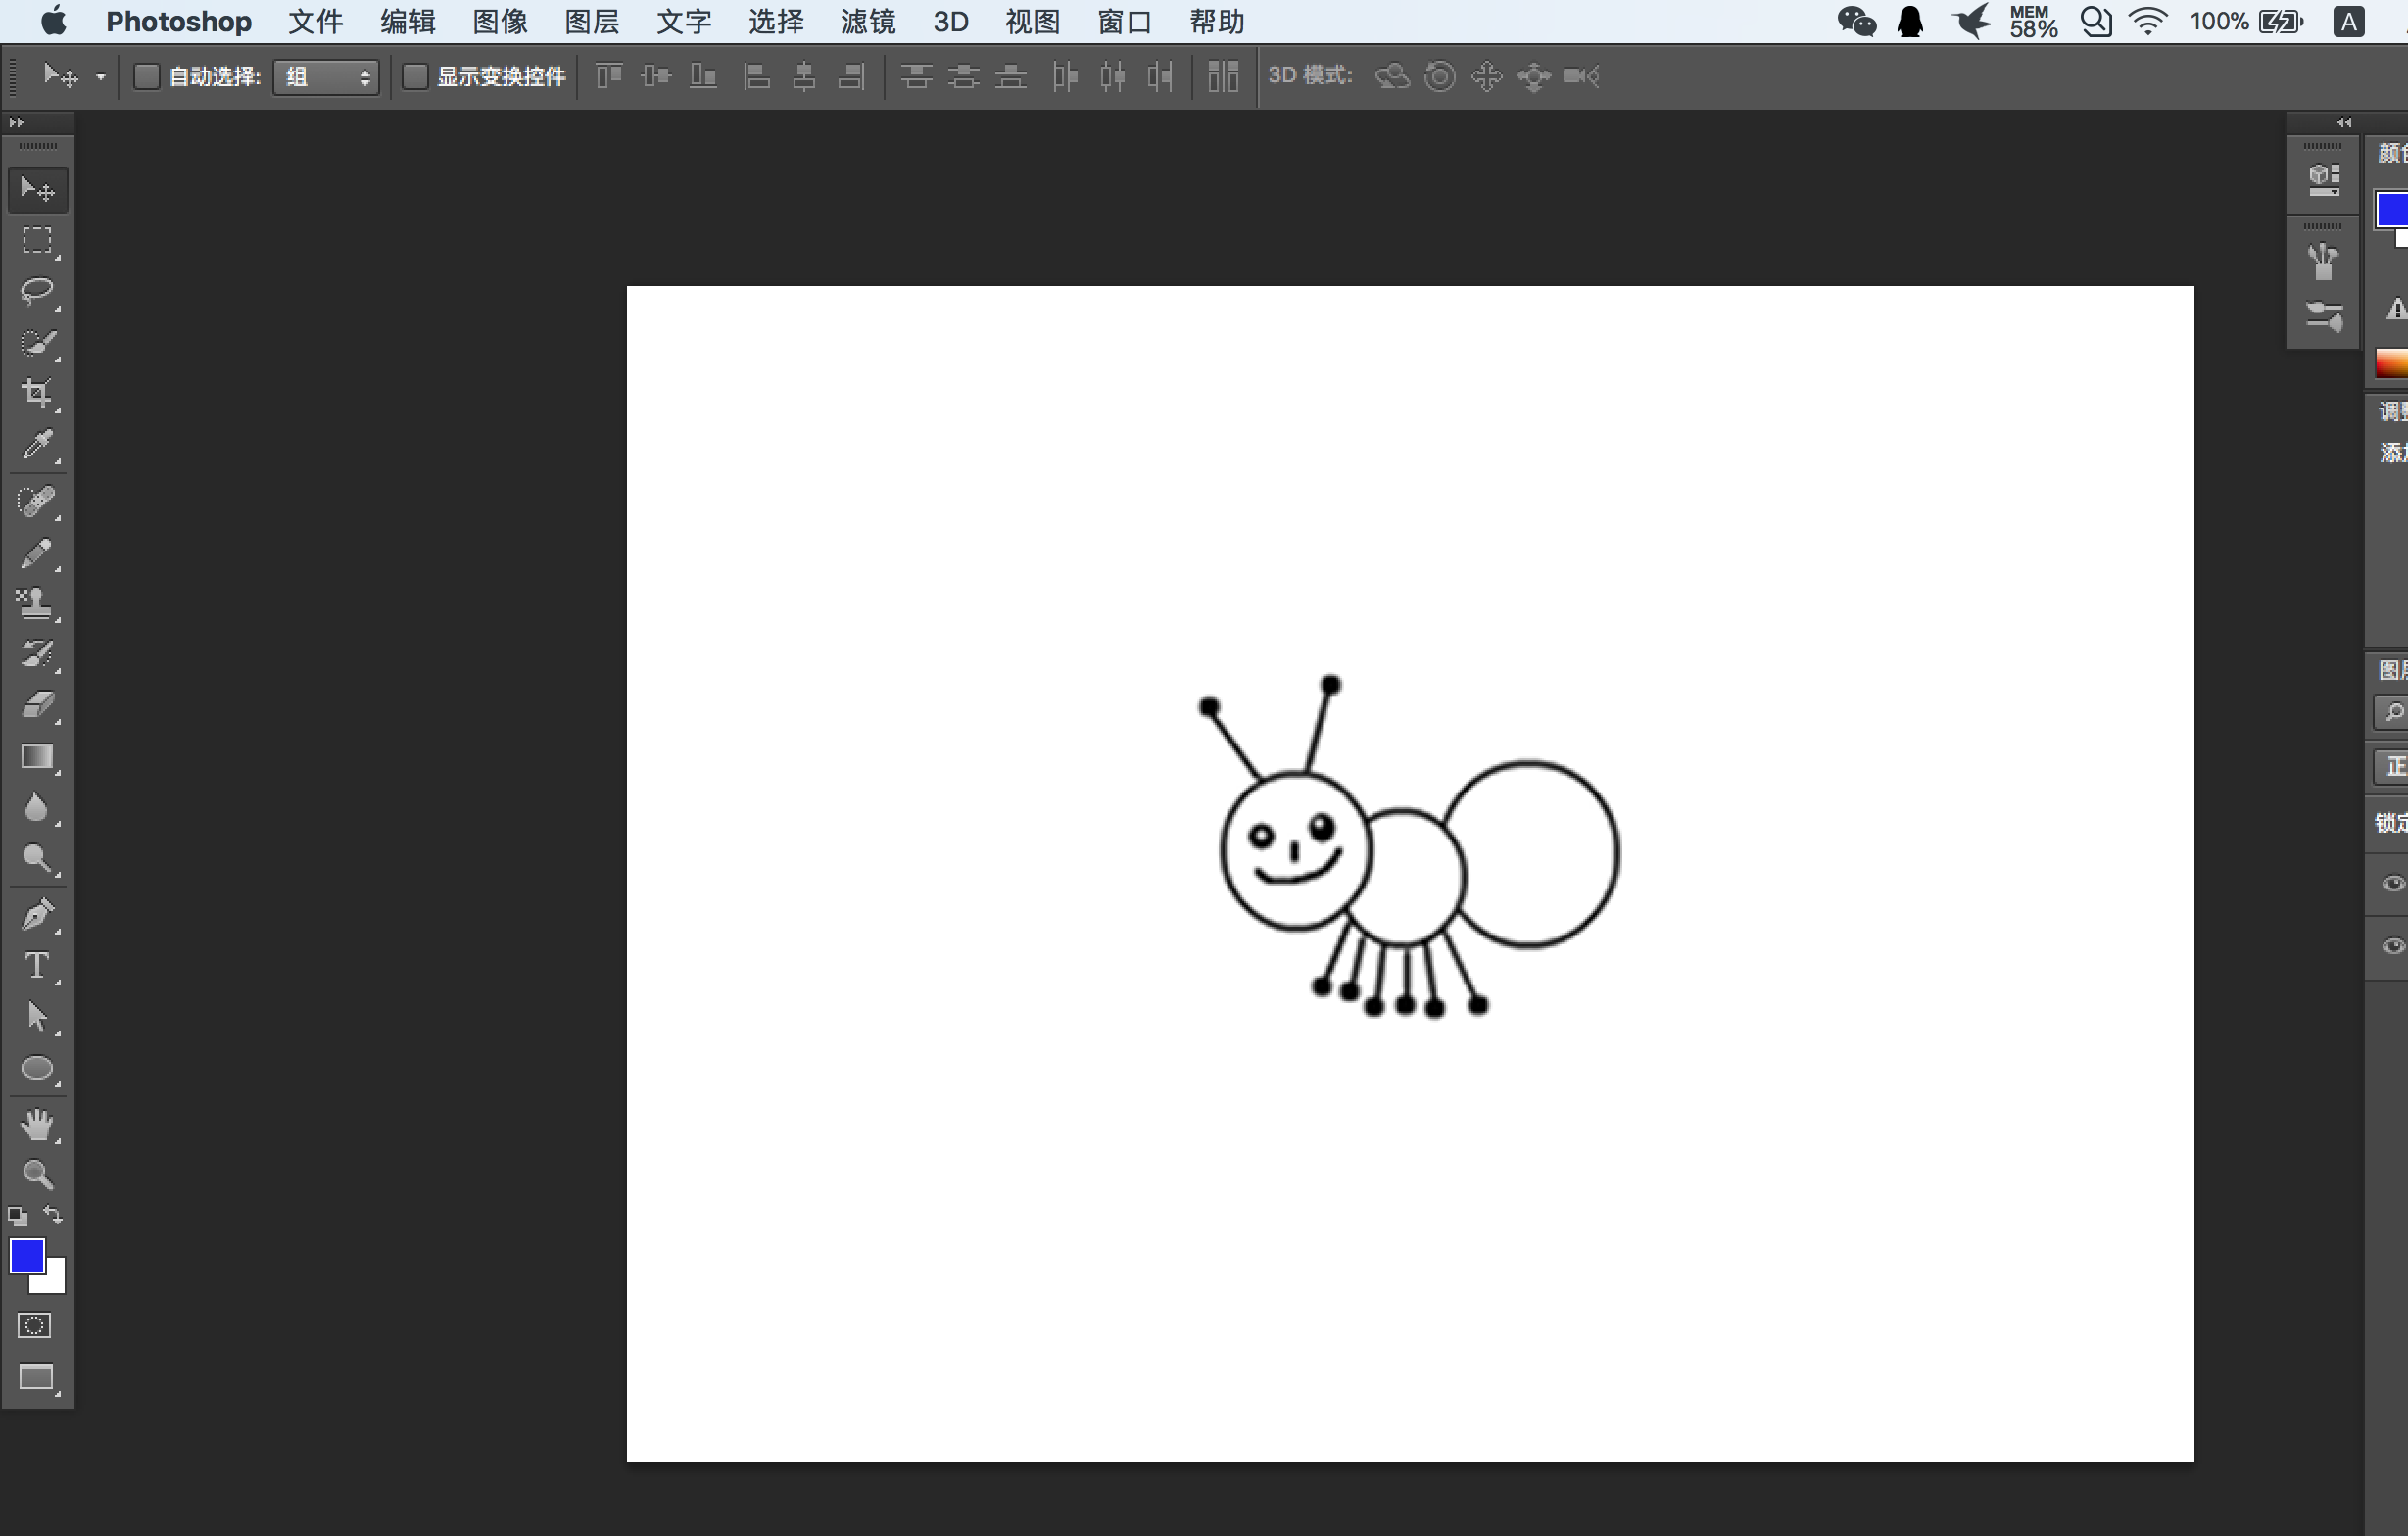
Task: Select the Zoom tool
Action: point(38,1174)
